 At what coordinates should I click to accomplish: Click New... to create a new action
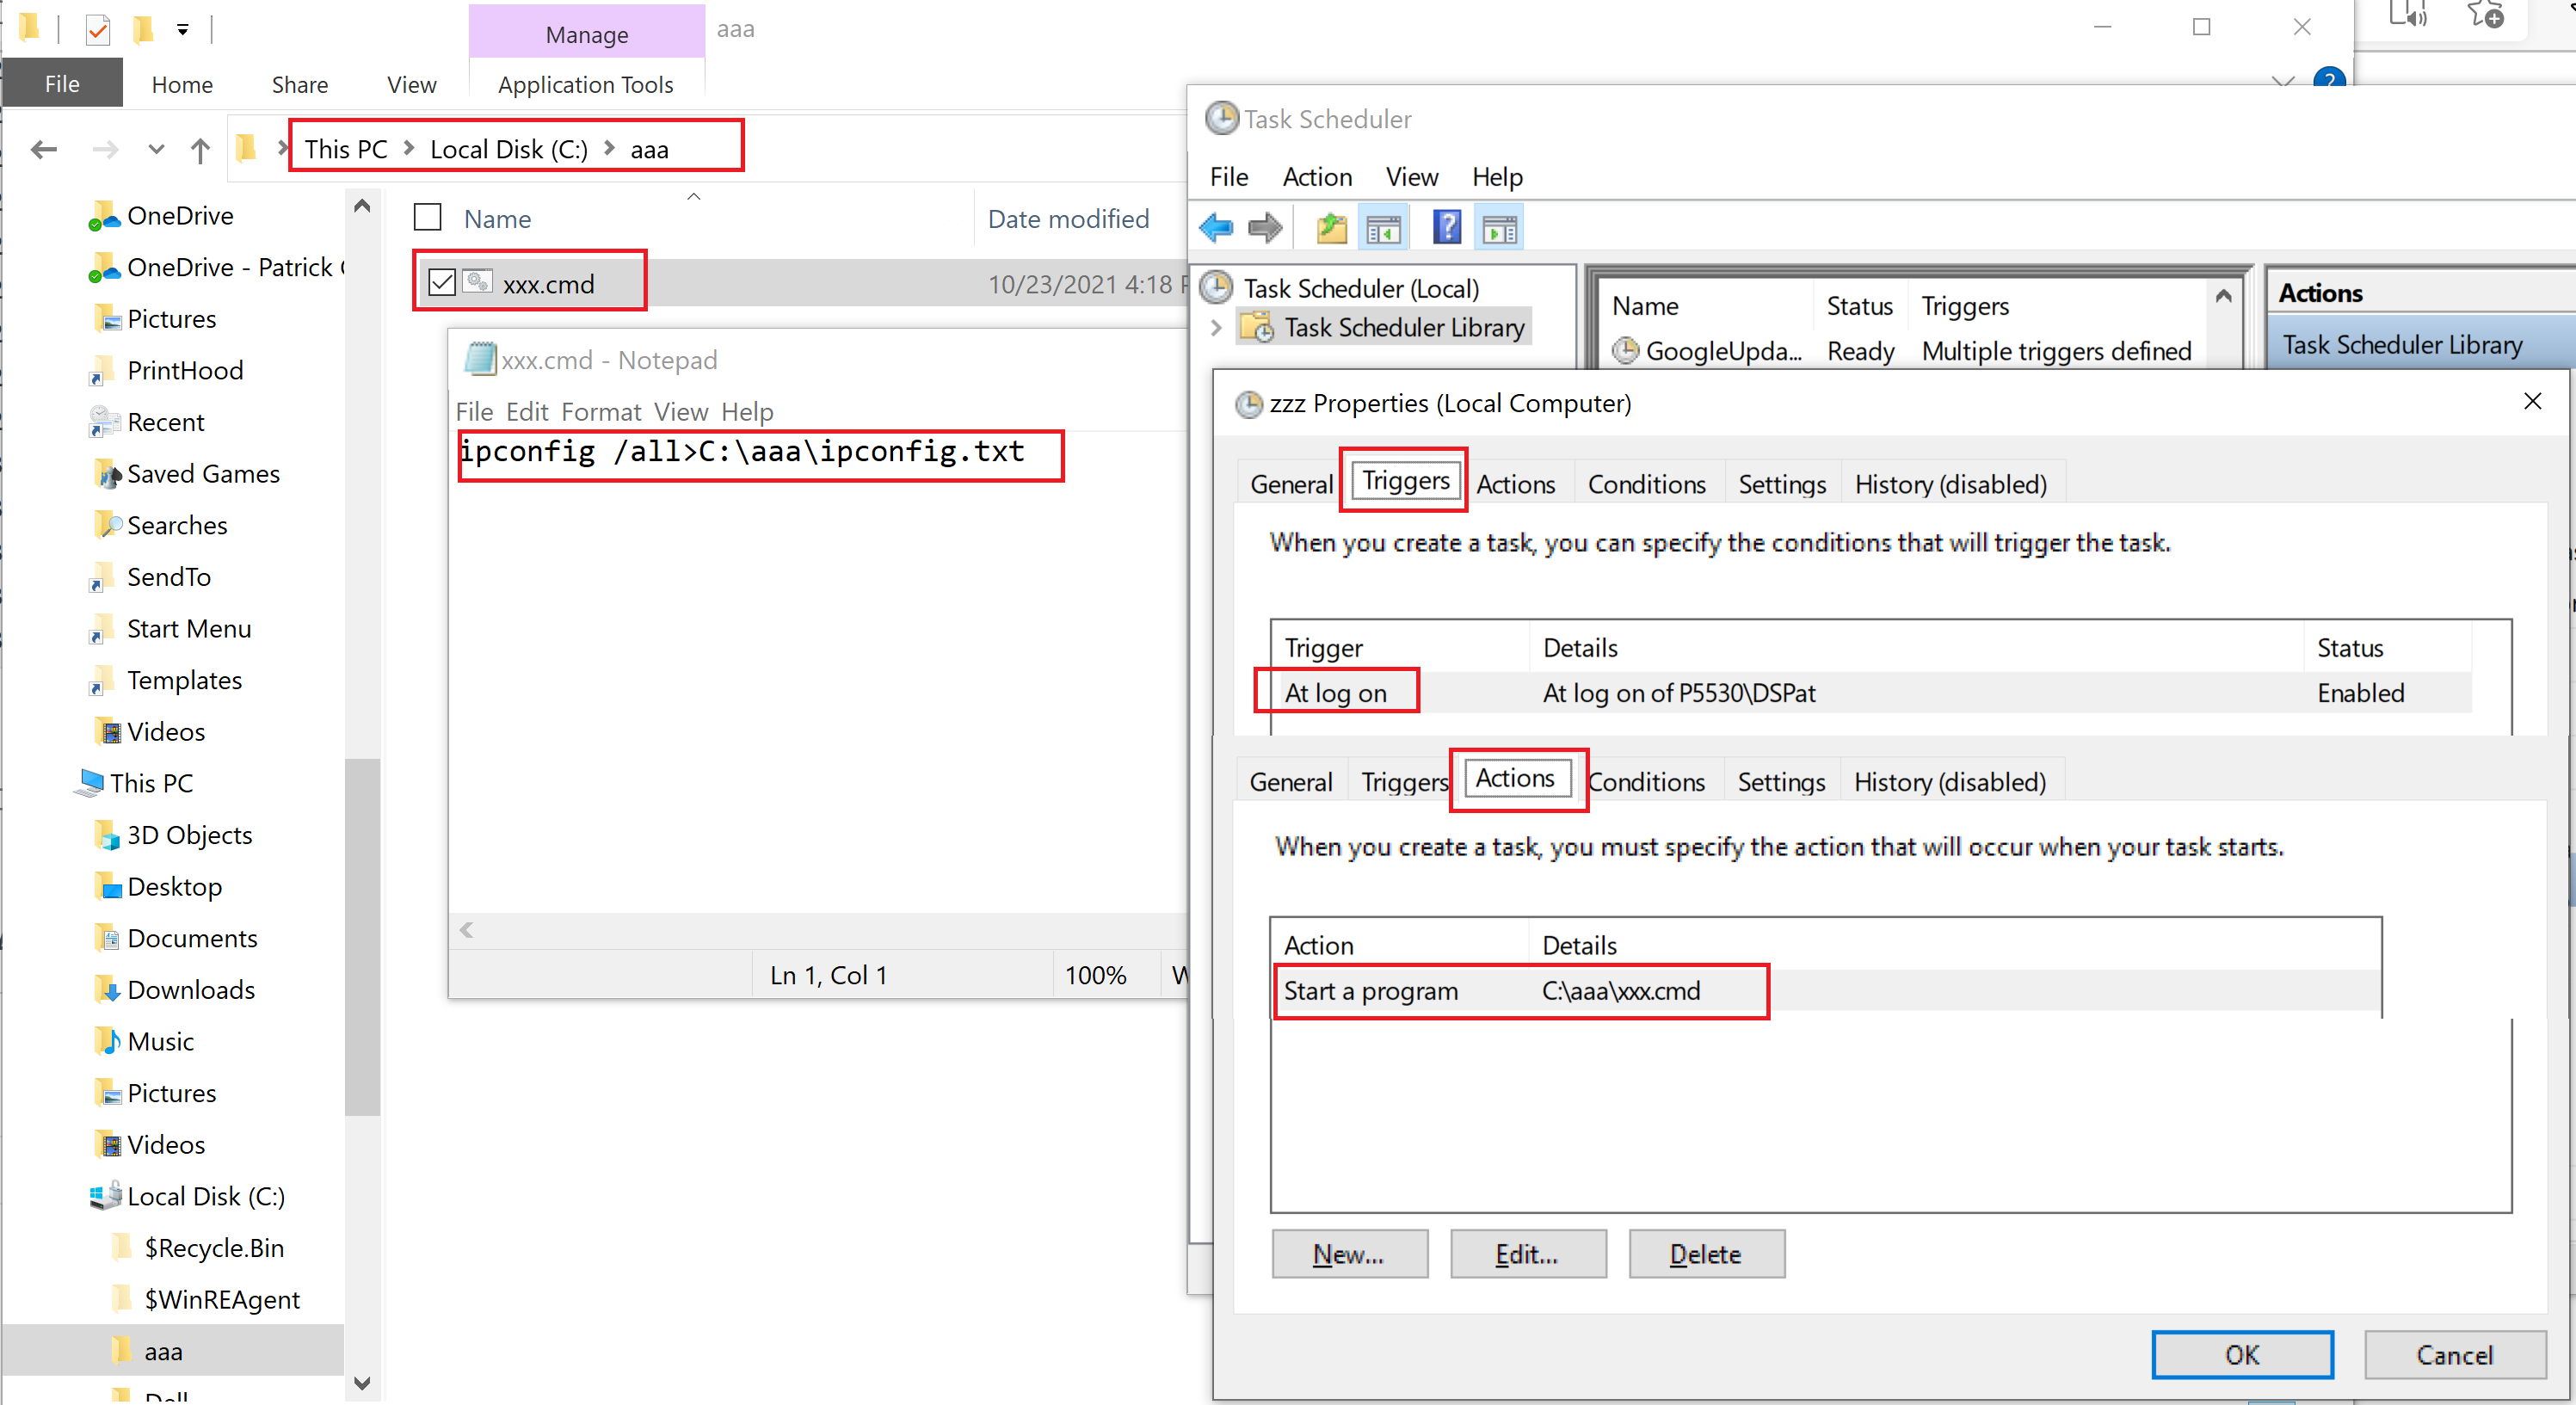click(x=1349, y=1254)
